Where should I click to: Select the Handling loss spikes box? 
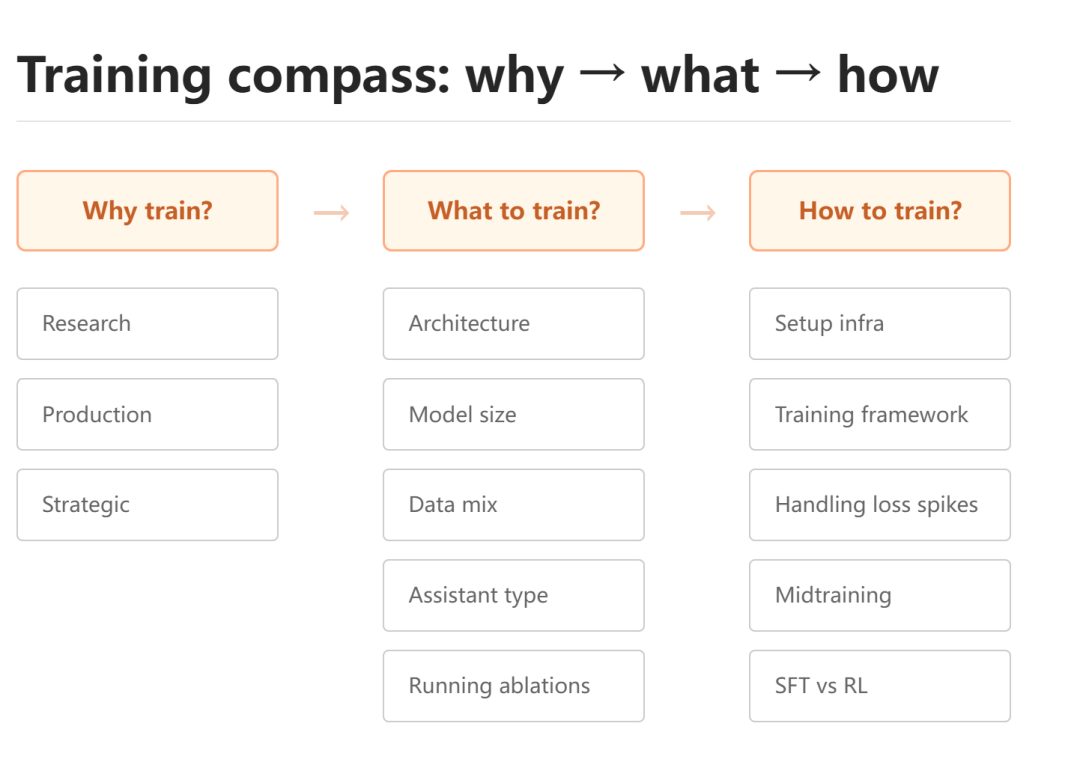[879, 505]
